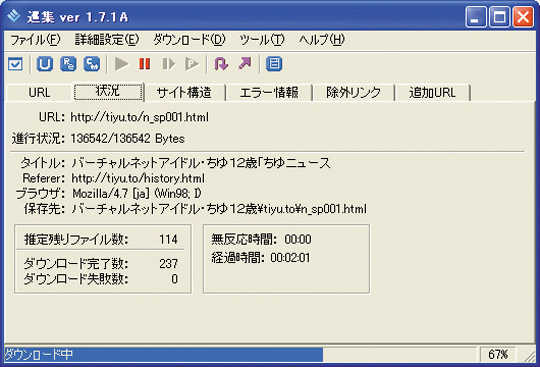Image resolution: width=540 pixels, height=367 pixels.
Task: Click the purple diagonal arrow icon
Action: point(245,64)
